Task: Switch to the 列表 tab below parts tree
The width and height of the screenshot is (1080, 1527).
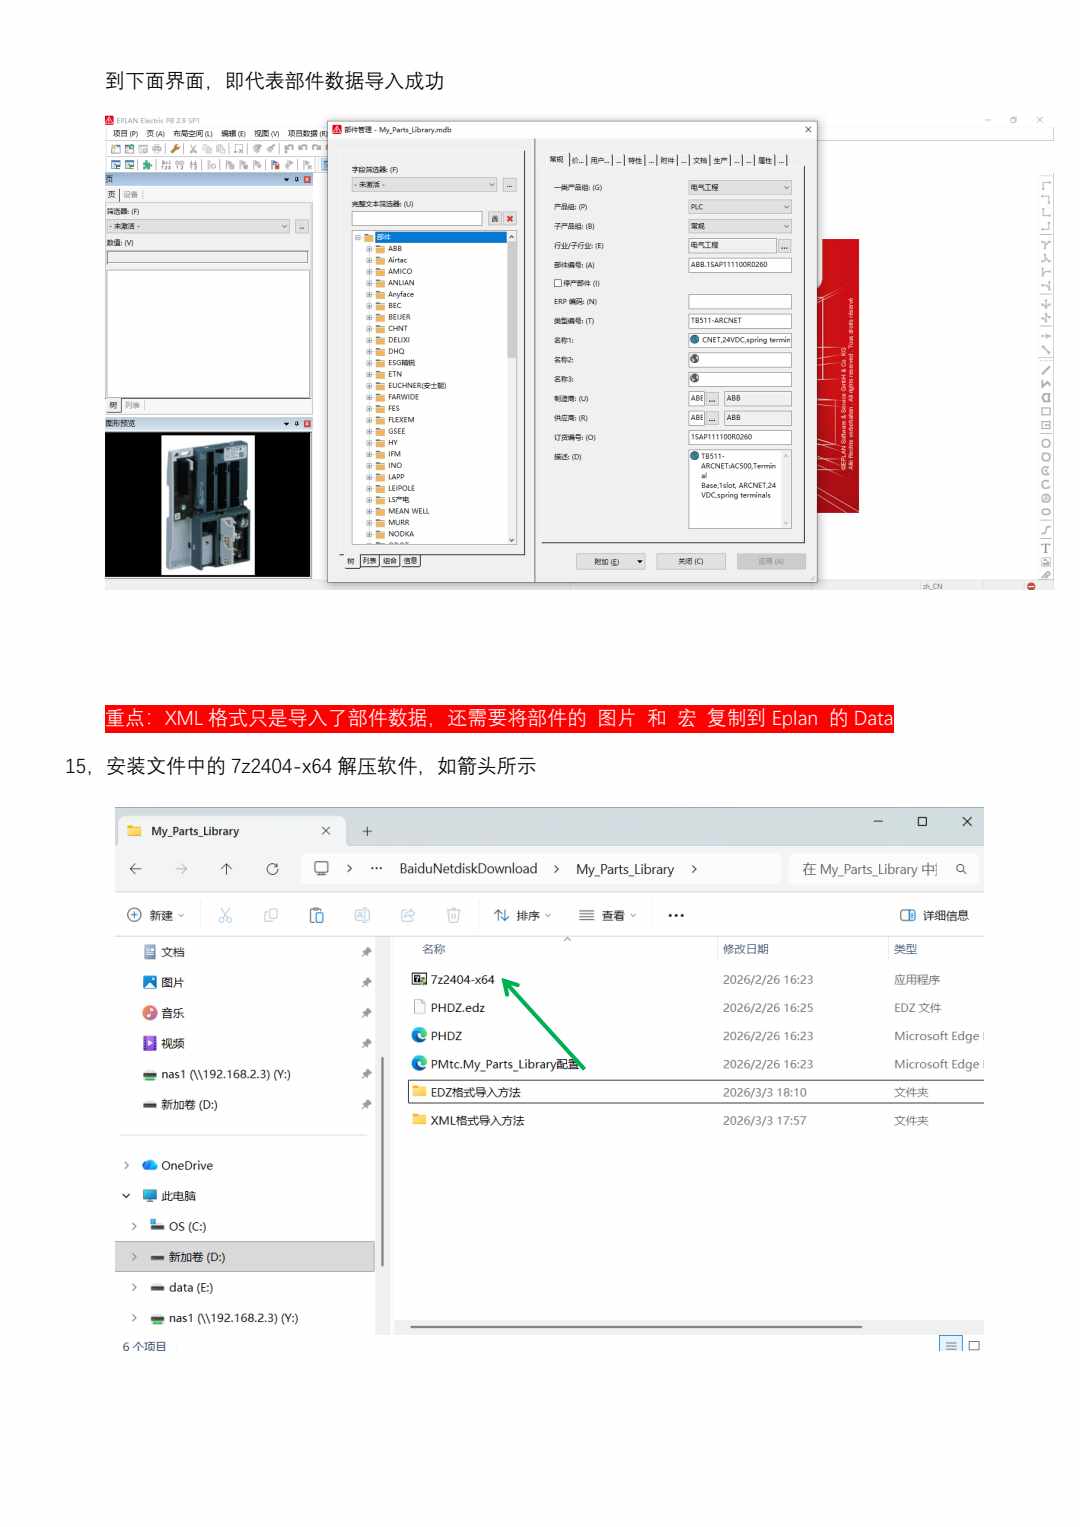Action: tap(370, 561)
